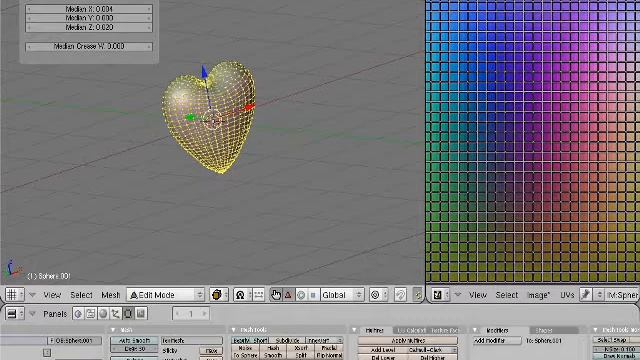Open the proportional editing selector

coord(378,295)
